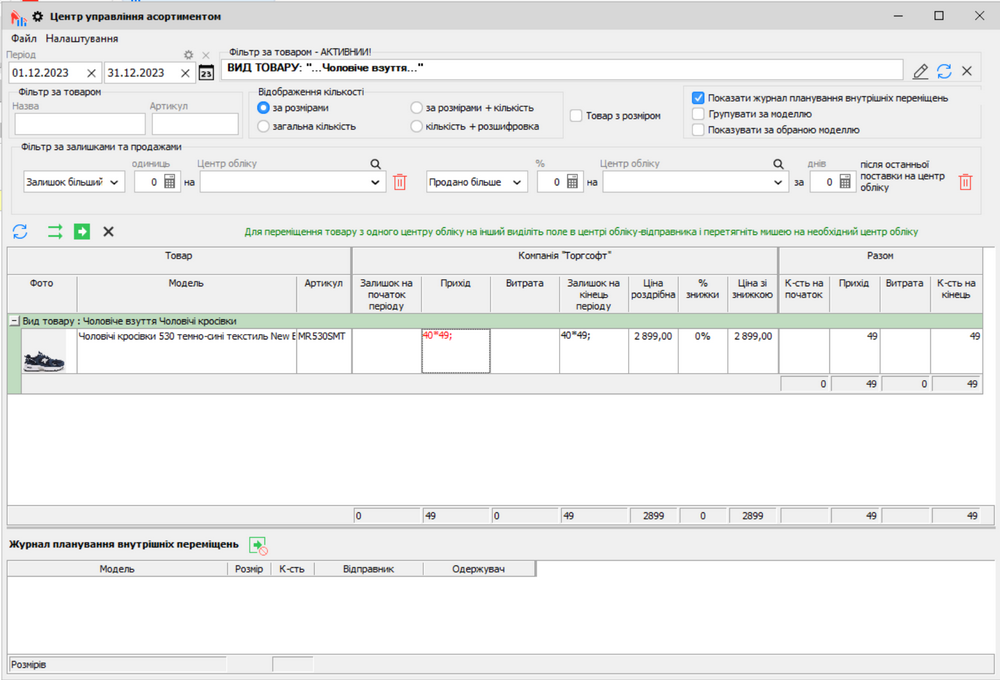Clear the active product filter with X icon
This screenshot has width=1000, height=680.
(967, 71)
